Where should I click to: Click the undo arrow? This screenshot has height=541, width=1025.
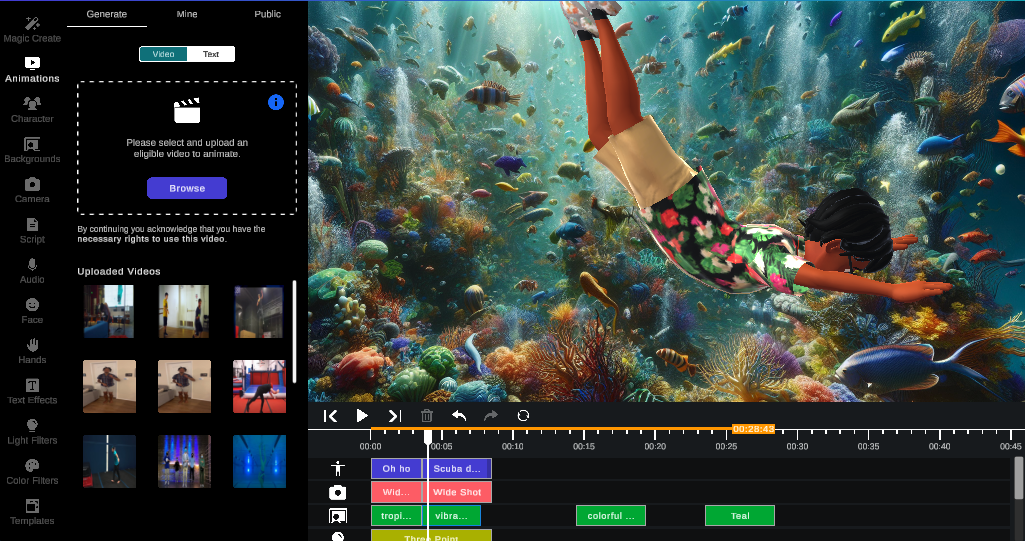pyautogui.click(x=459, y=416)
